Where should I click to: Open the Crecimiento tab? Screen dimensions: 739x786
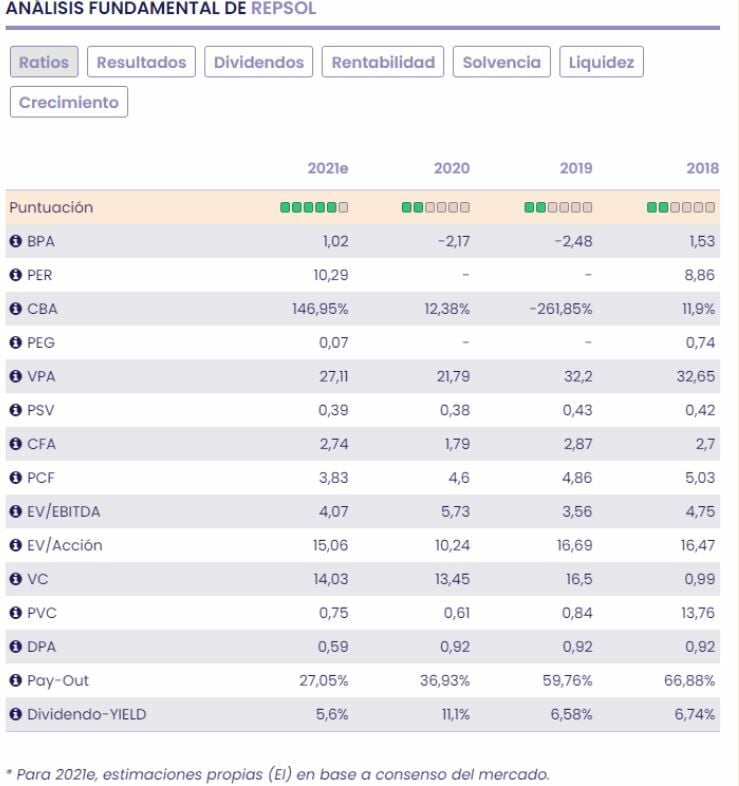(69, 102)
